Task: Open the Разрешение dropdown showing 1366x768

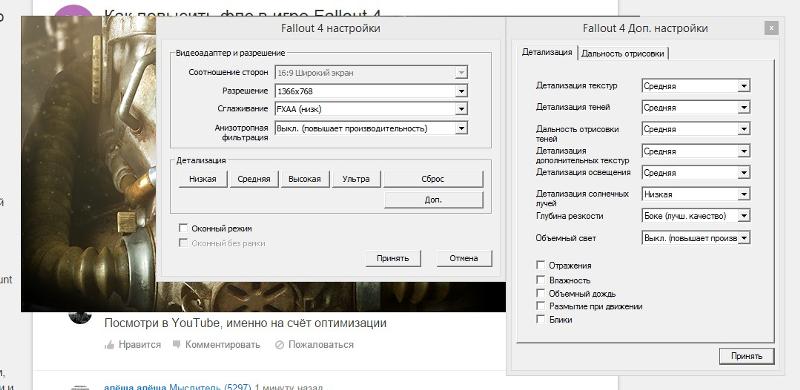Action: coord(371,91)
